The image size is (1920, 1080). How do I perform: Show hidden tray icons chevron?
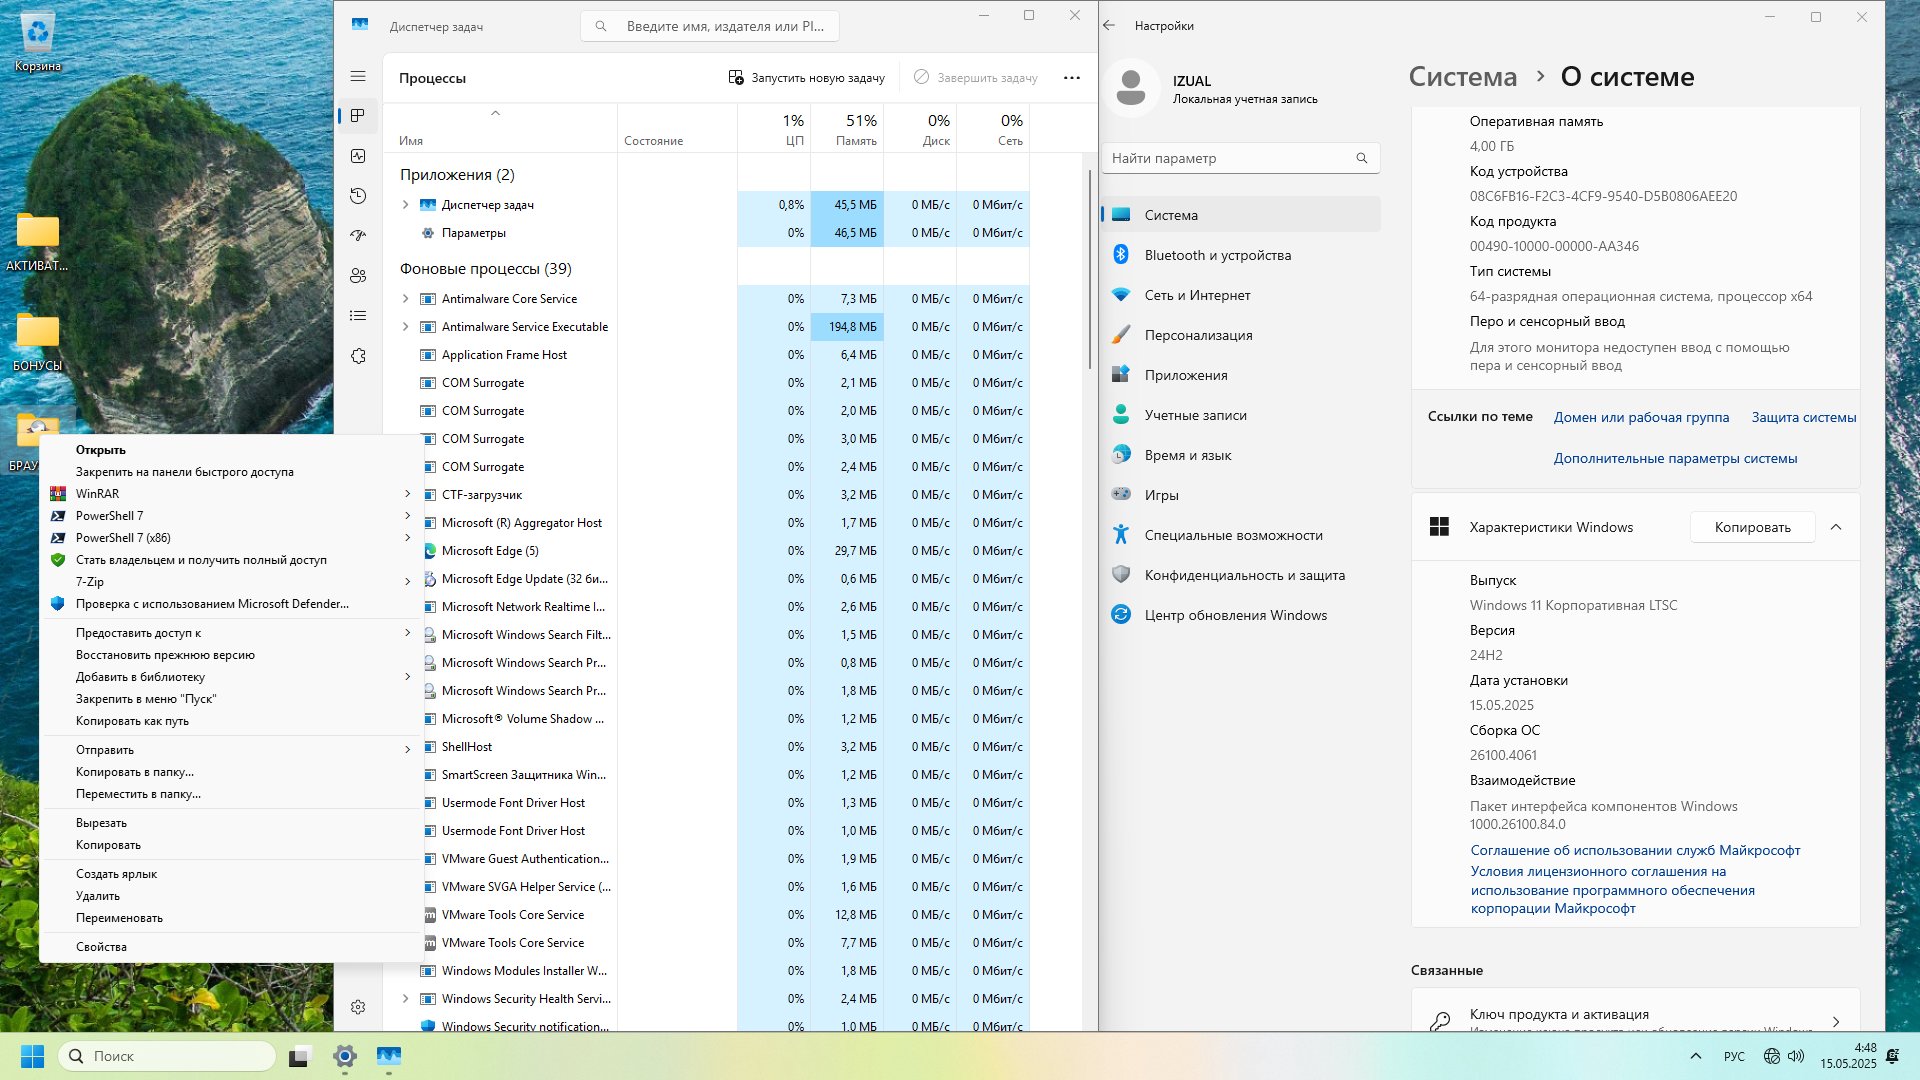tap(1696, 1056)
